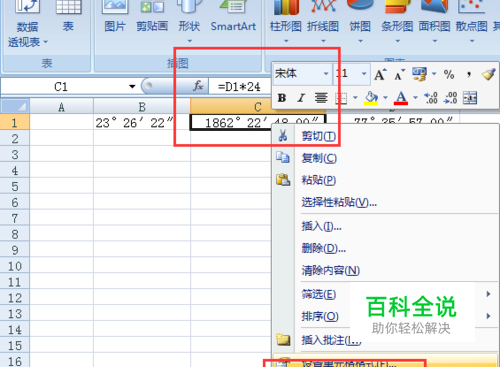The width and height of the screenshot is (500, 367).
Task: Apply red font color to cell
Action: 401,98
